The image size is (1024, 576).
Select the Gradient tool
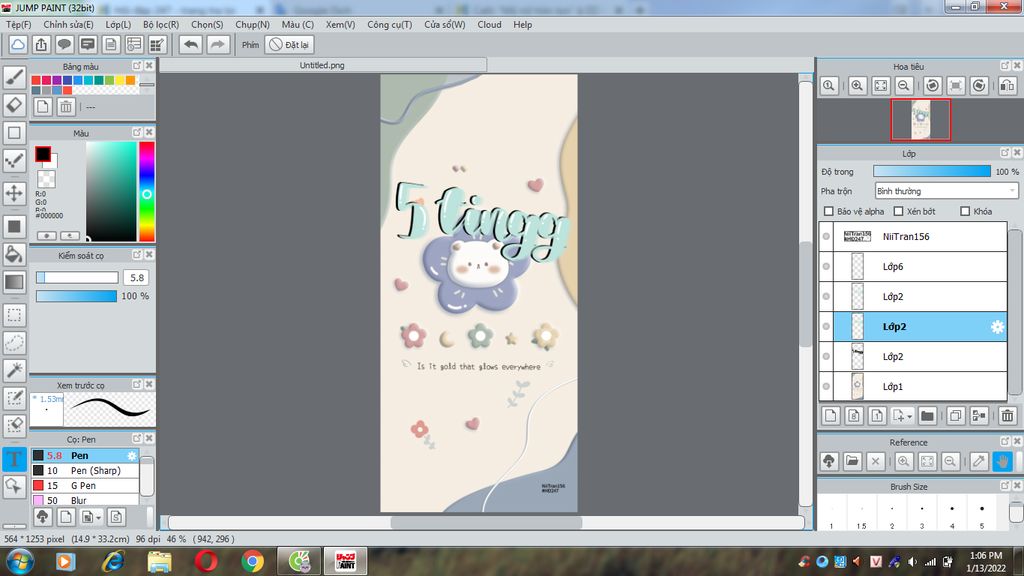pyautogui.click(x=14, y=282)
